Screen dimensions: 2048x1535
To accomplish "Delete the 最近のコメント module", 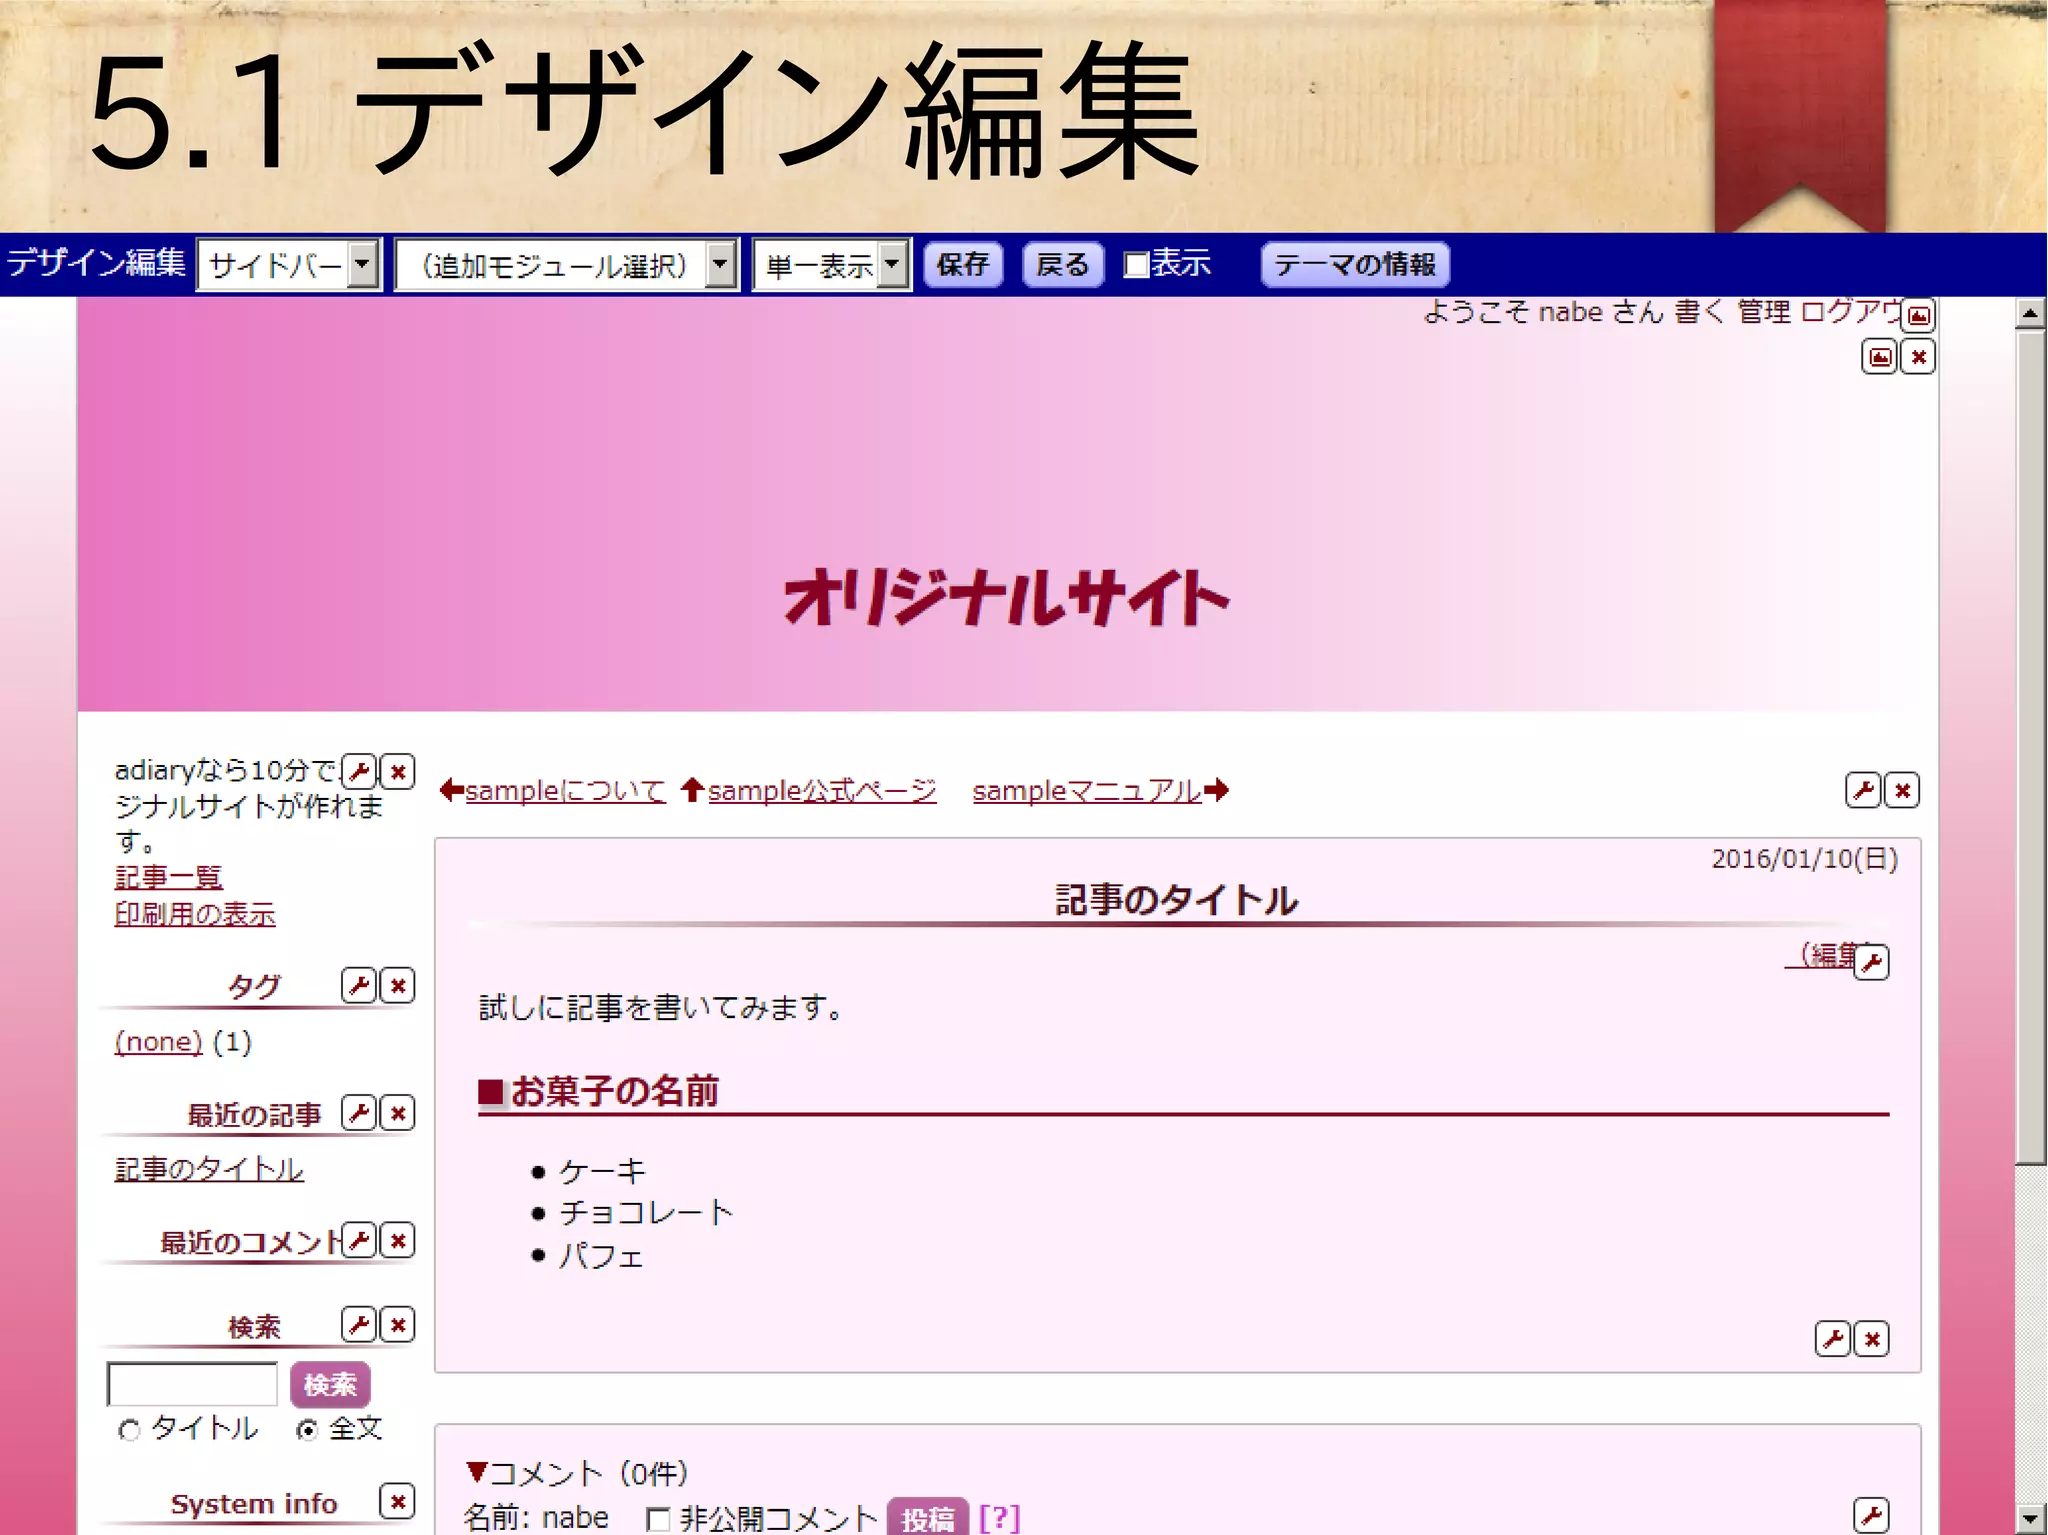I will click(x=398, y=1240).
